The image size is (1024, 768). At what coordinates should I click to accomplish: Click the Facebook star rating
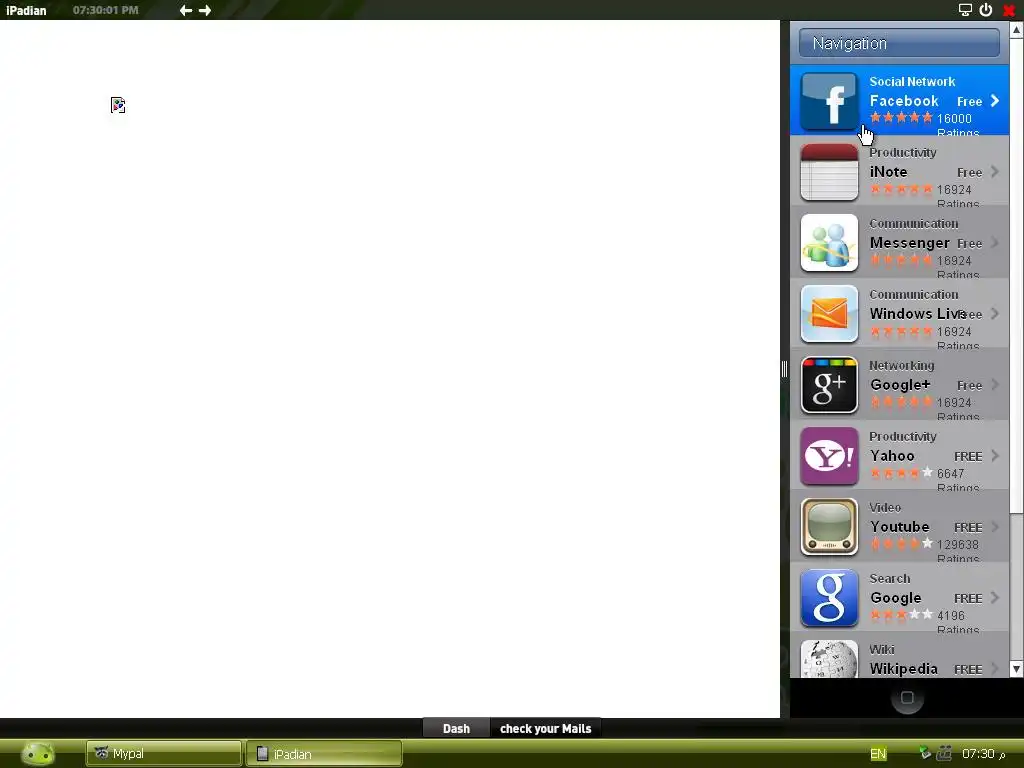[x=901, y=118]
